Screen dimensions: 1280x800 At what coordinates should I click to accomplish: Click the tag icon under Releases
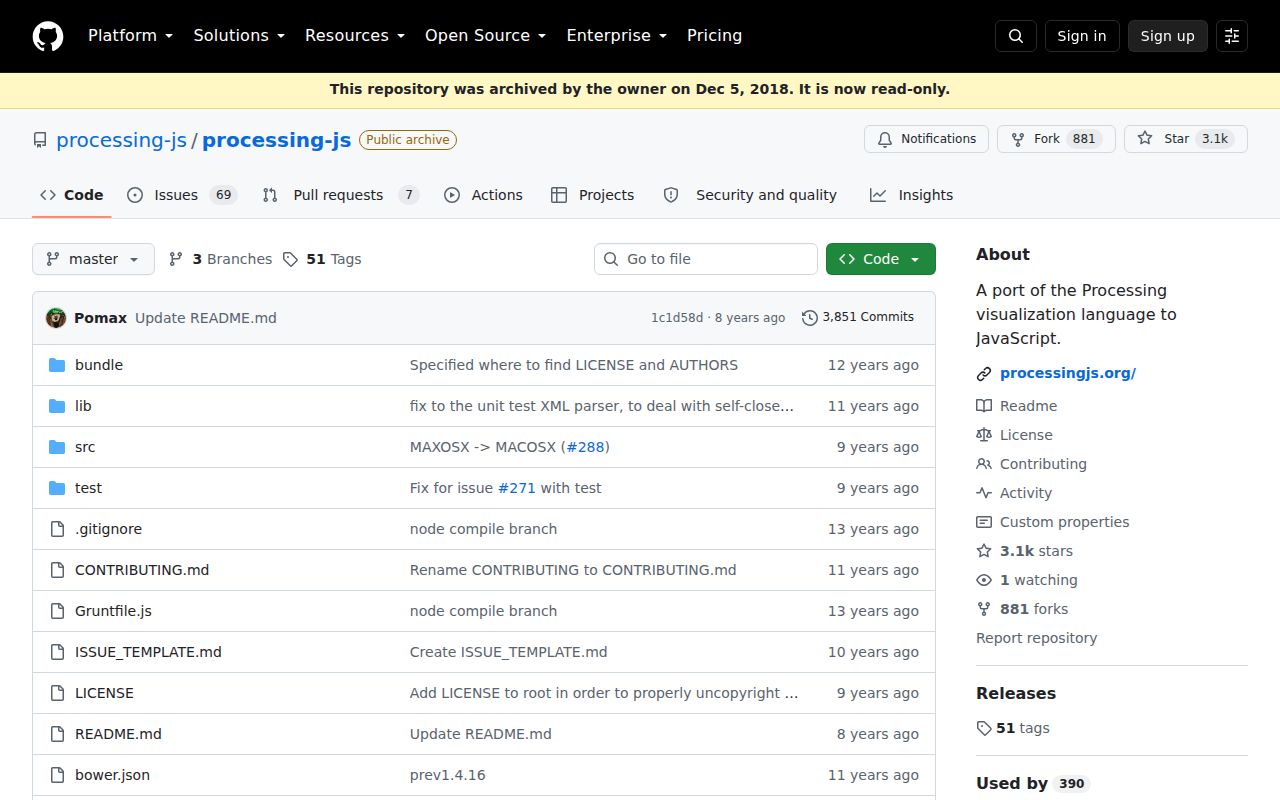coord(984,728)
